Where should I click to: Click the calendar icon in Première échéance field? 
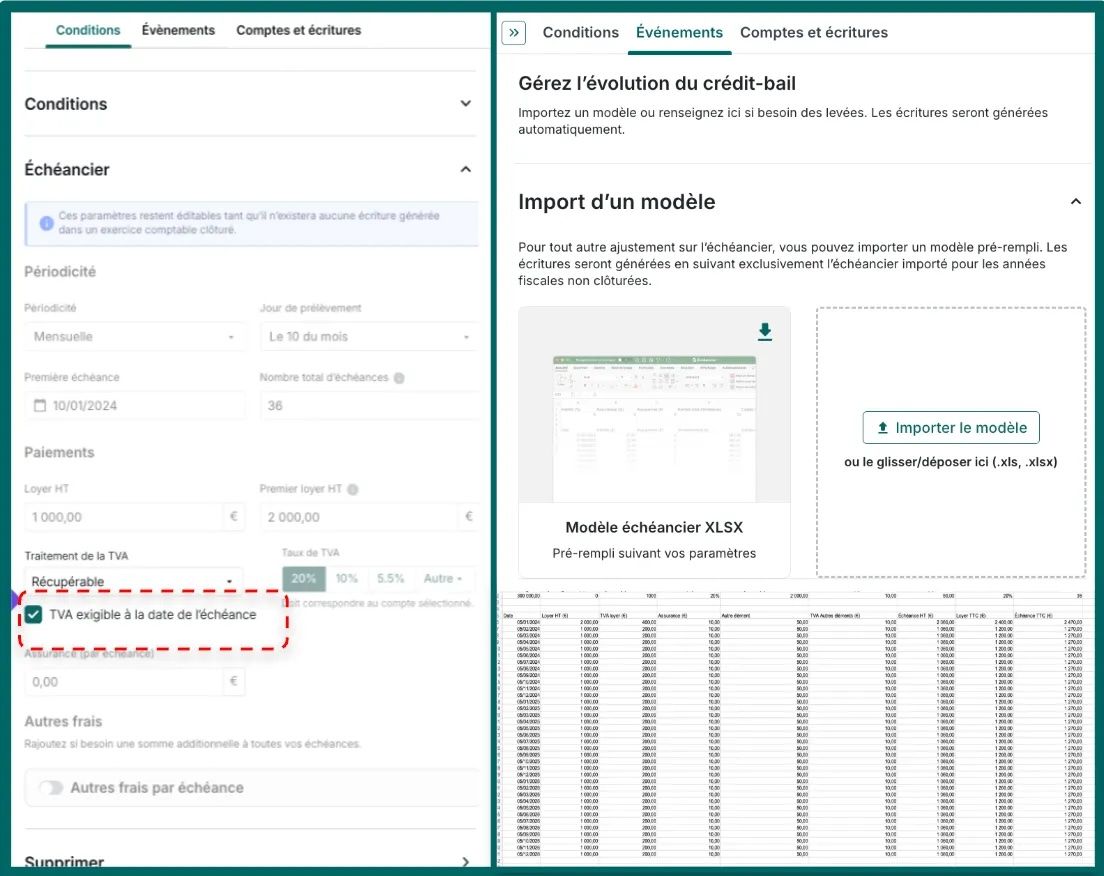(x=40, y=406)
